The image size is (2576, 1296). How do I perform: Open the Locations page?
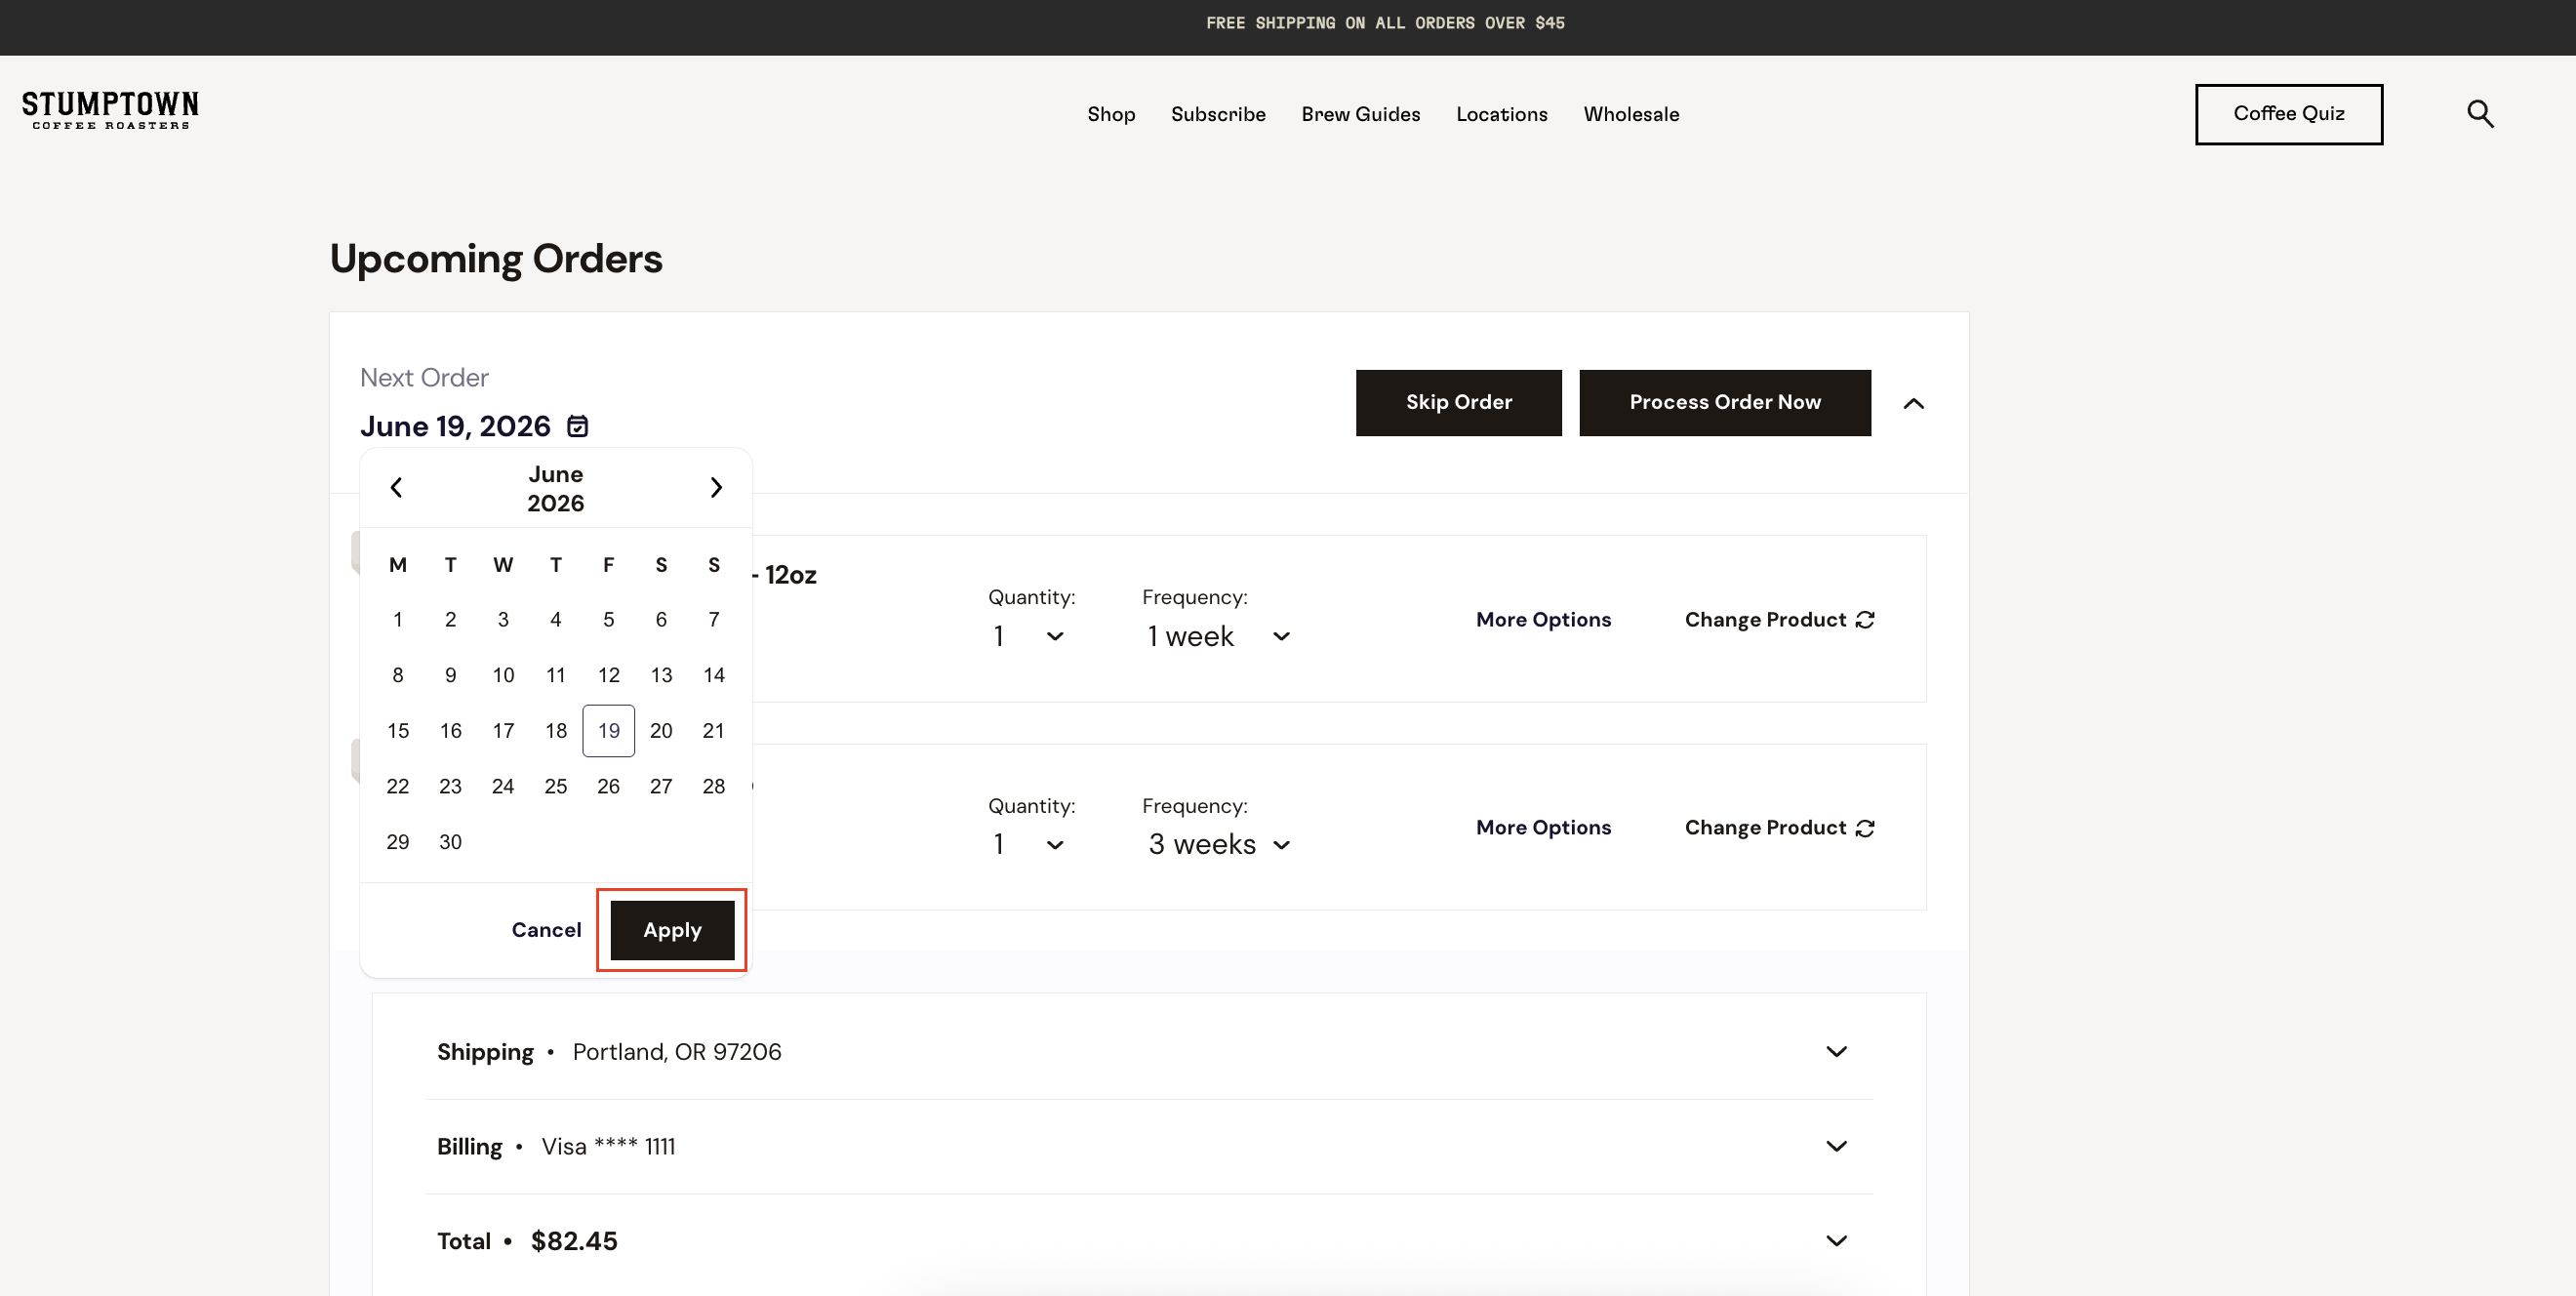pyautogui.click(x=1501, y=114)
